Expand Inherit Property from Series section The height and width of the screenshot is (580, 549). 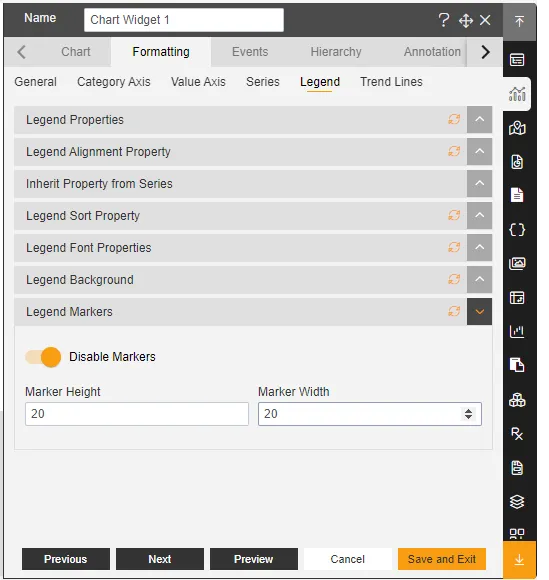(479, 183)
